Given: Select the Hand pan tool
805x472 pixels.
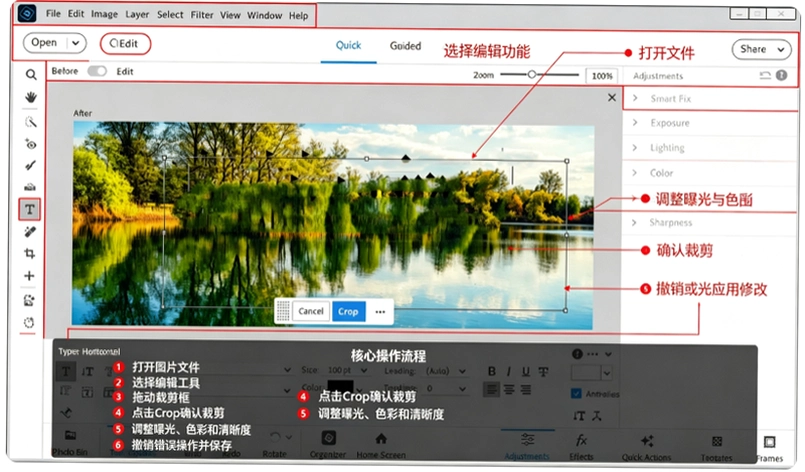Looking at the screenshot, I should [31, 97].
